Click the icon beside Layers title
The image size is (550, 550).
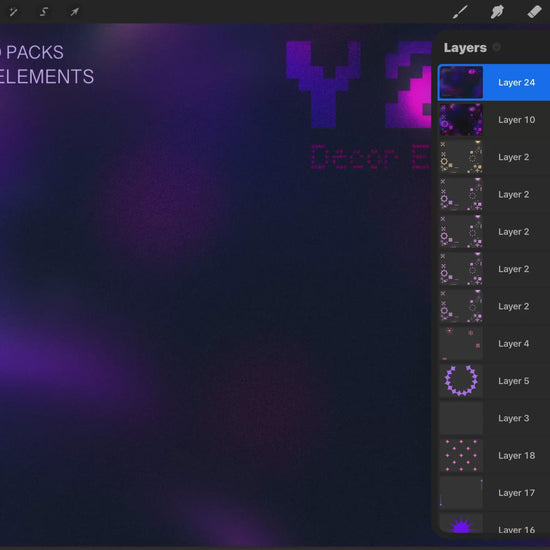point(496,47)
